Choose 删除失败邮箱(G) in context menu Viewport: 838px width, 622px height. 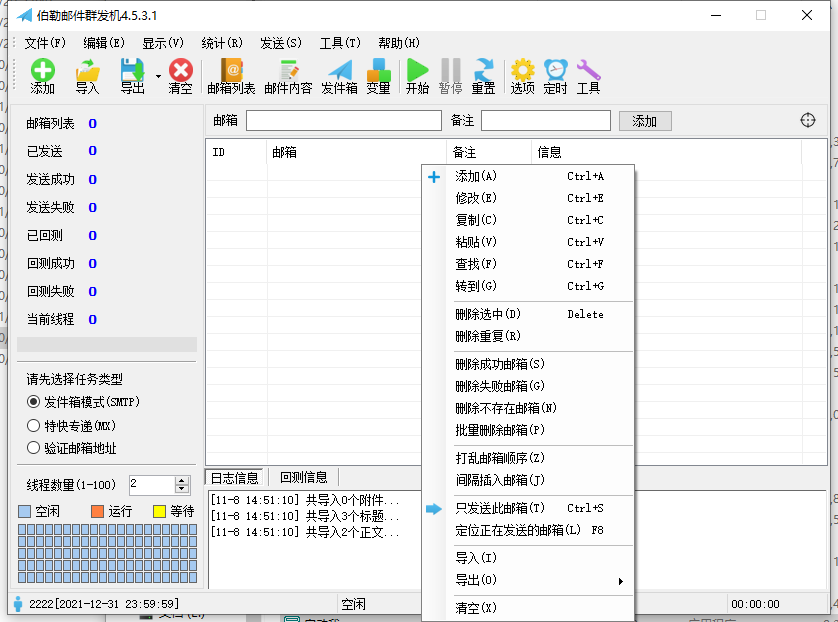(528, 386)
